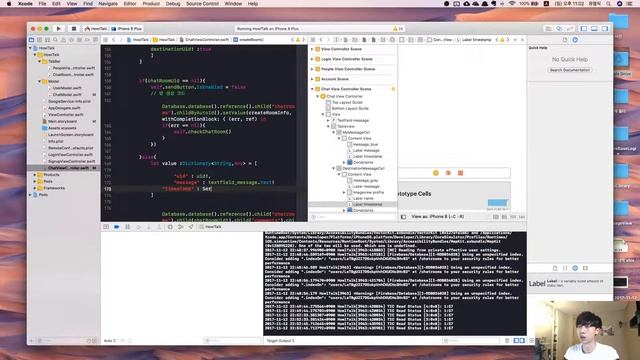Click createRoom() in the jump bar
The height and width of the screenshot is (360, 640).
(x=248, y=40)
